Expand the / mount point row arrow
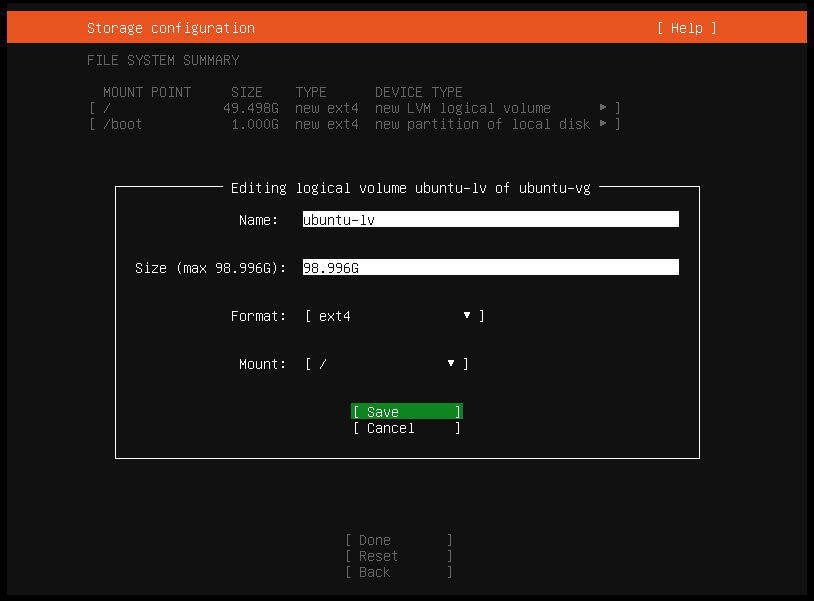814x601 pixels. click(x=603, y=107)
